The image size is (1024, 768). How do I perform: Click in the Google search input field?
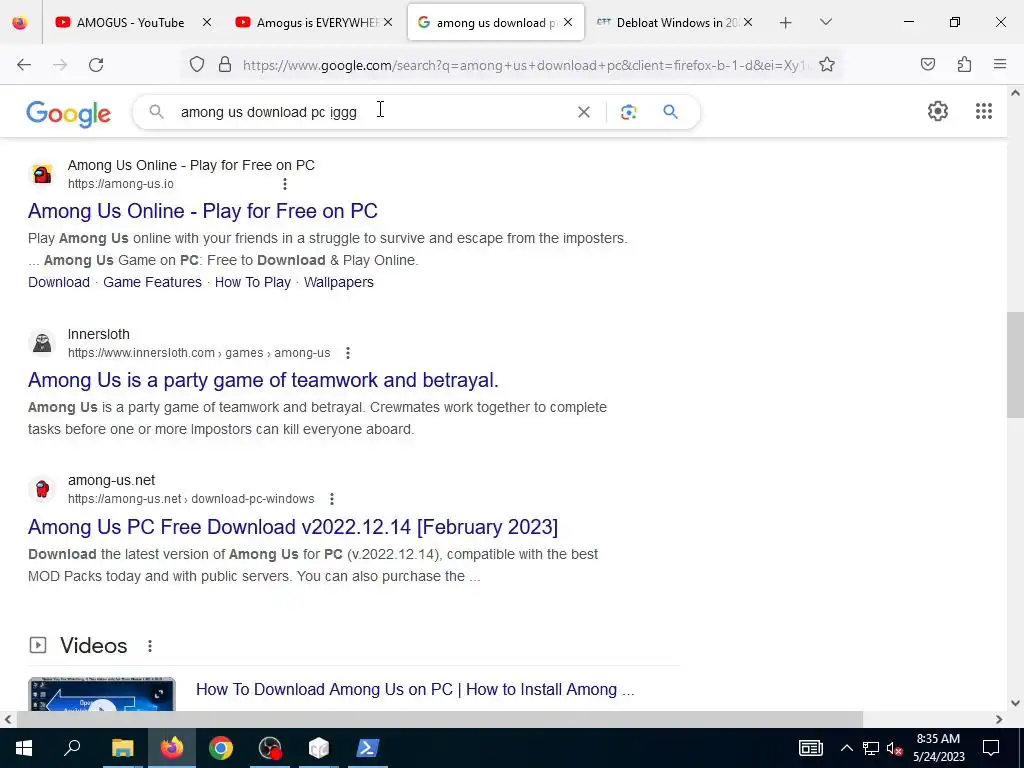[372, 112]
